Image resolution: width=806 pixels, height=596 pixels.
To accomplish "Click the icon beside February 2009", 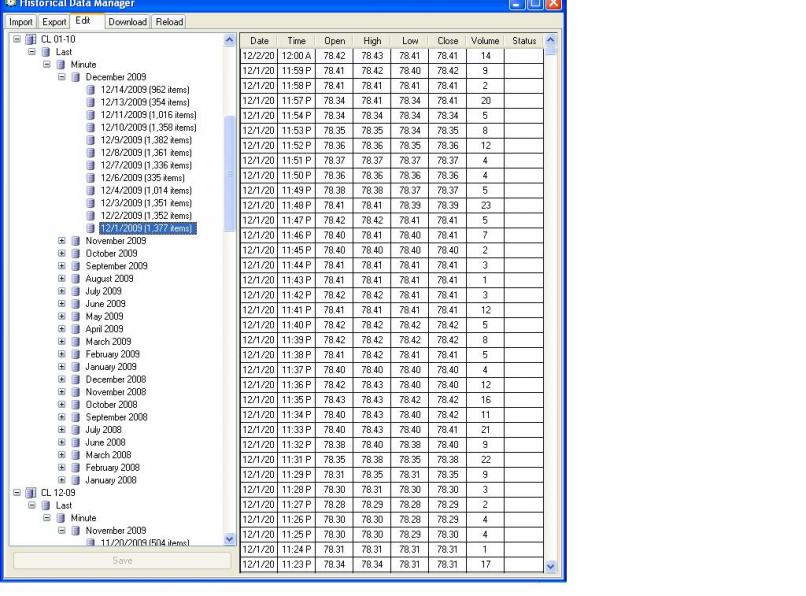I will [x=76, y=354].
